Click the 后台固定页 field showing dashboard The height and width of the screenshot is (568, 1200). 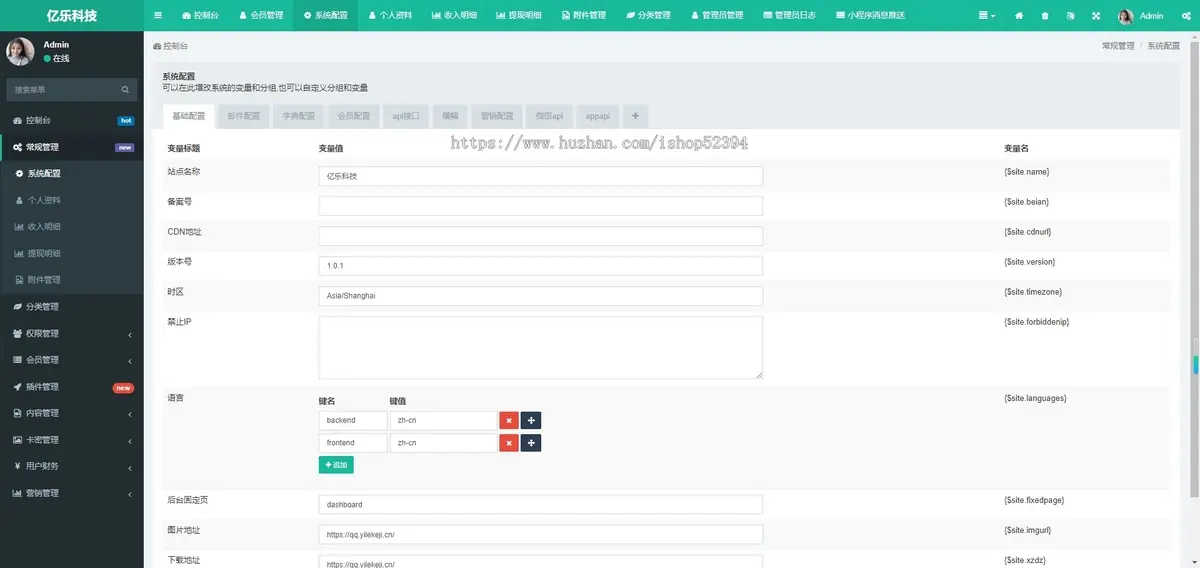click(540, 505)
